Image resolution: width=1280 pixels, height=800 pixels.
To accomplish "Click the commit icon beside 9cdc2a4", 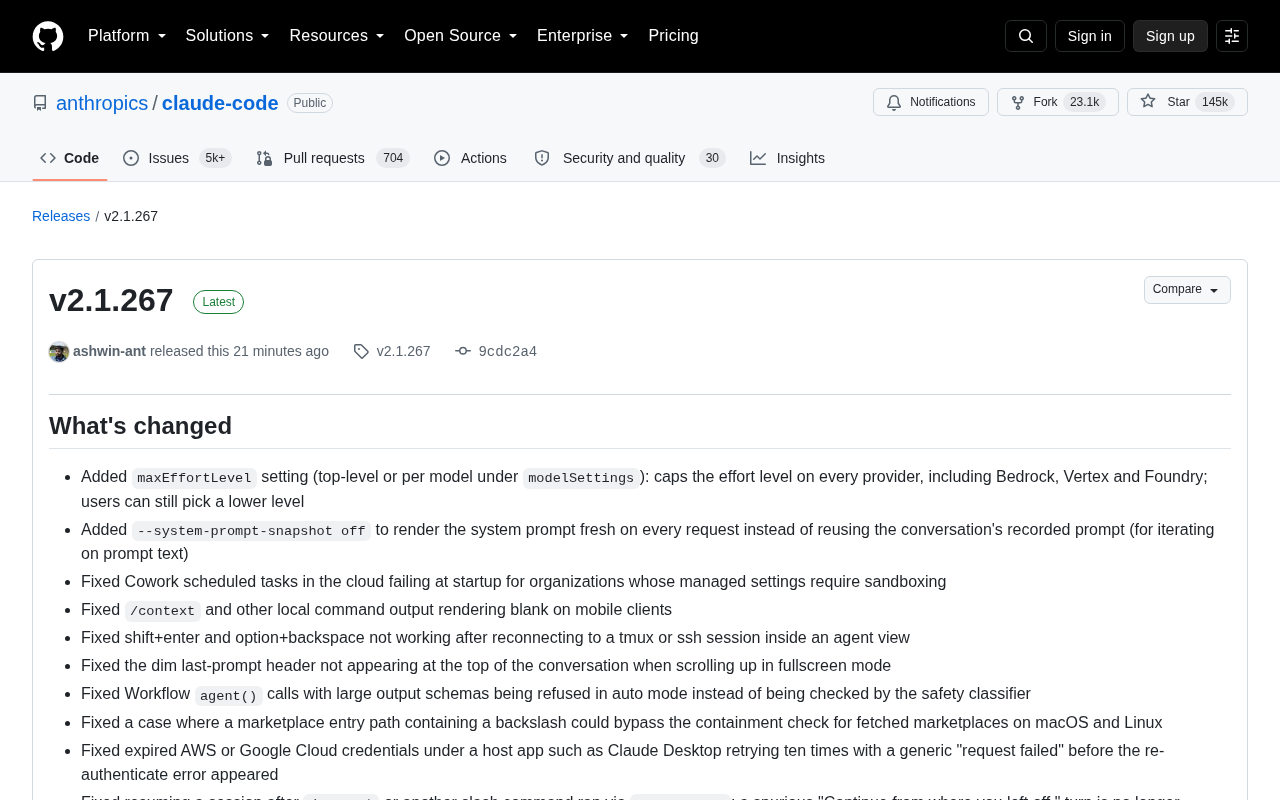I will tap(463, 351).
